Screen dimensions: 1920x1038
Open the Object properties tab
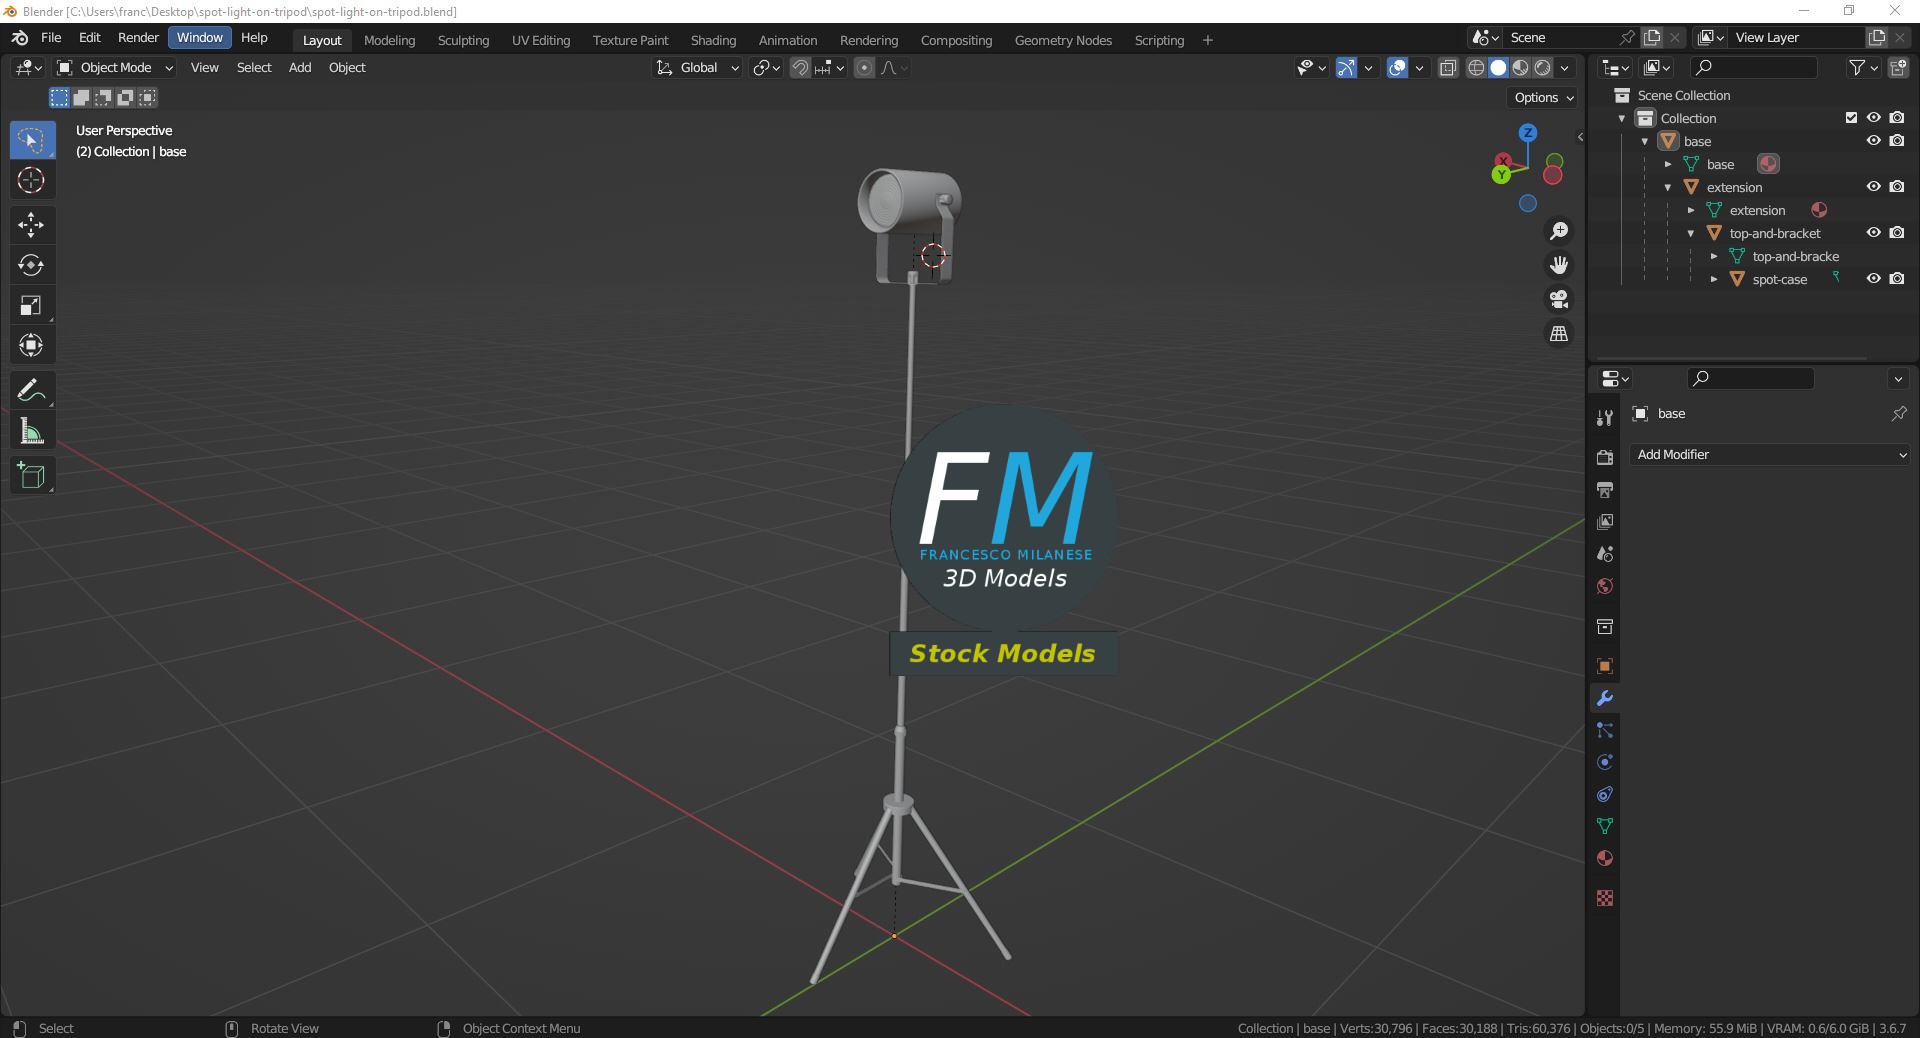pyautogui.click(x=1605, y=666)
